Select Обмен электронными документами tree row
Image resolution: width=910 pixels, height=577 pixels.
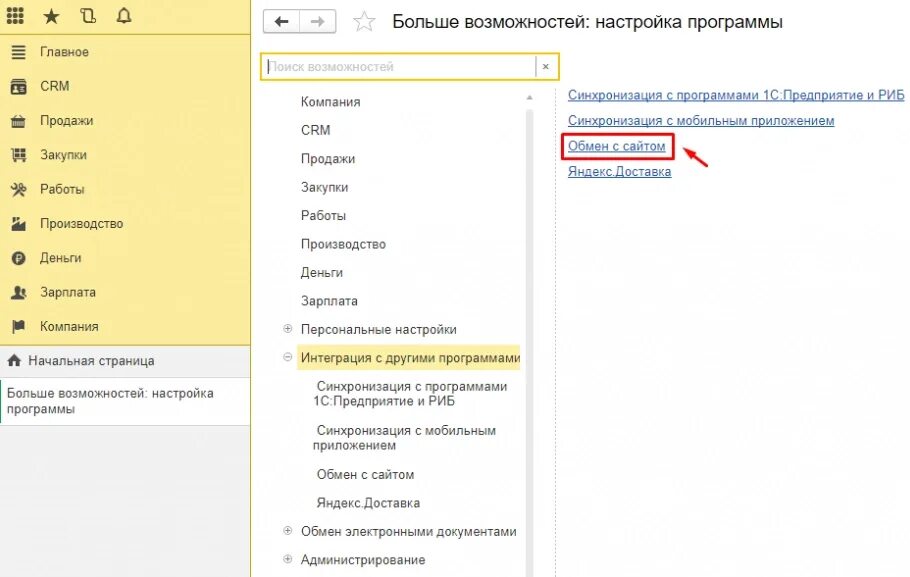[x=409, y=532]
